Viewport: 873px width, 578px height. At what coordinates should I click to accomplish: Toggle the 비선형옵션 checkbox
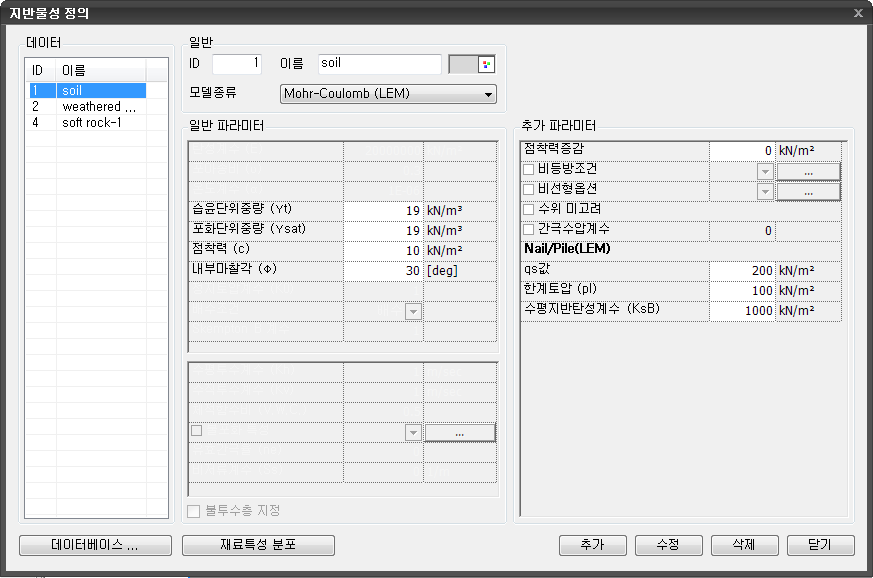point(529,190)
